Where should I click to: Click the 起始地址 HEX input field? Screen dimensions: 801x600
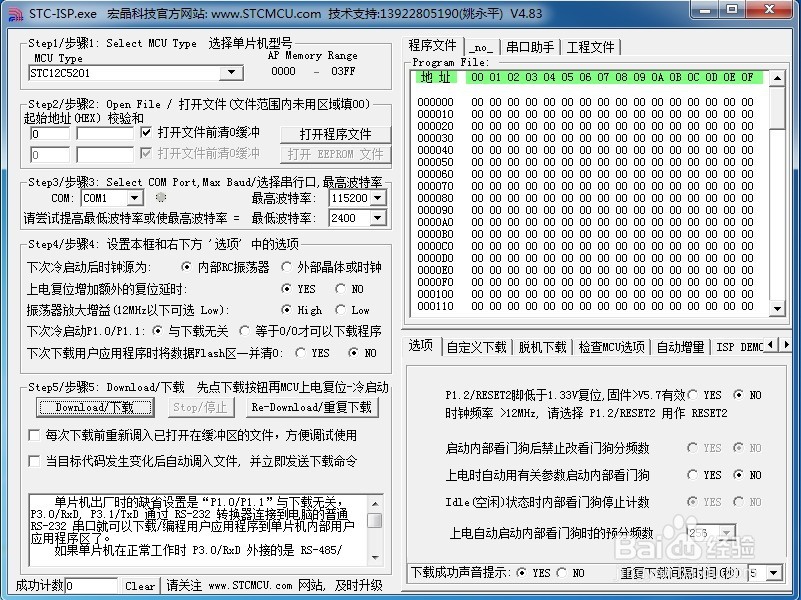[48, 133]
